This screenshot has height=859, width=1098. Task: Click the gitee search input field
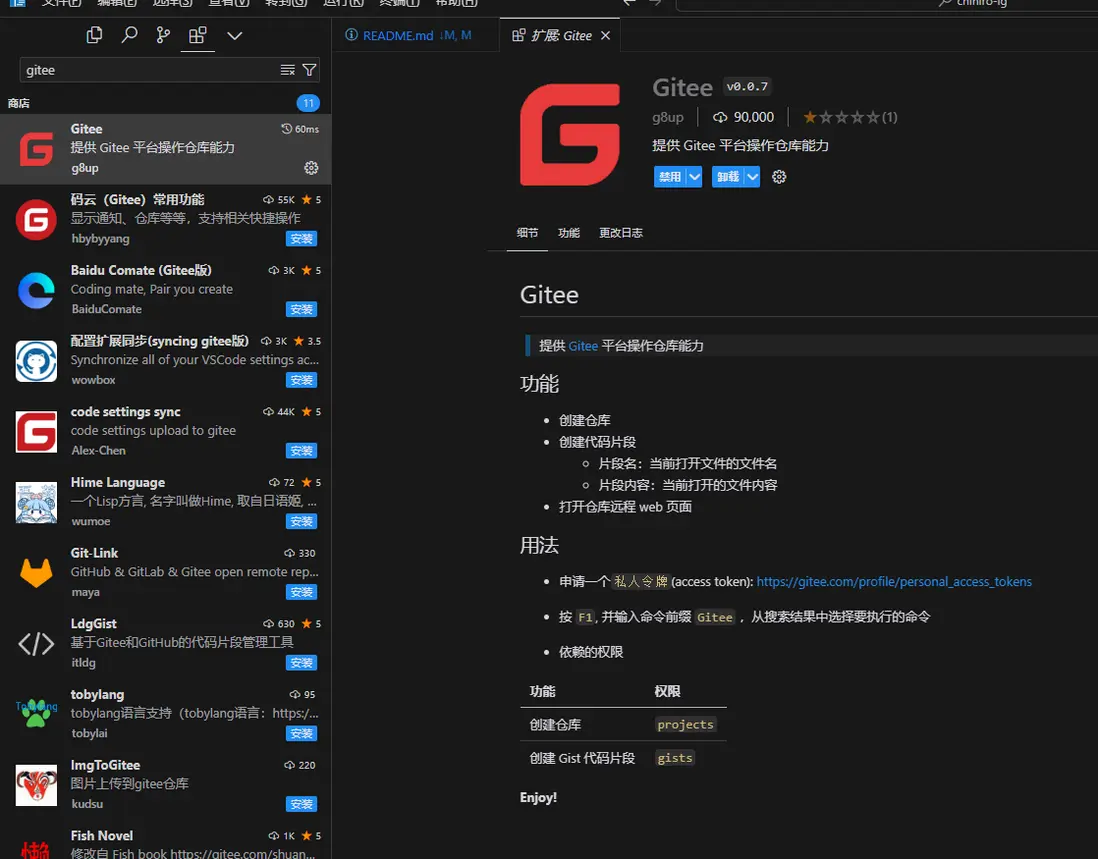151,70
